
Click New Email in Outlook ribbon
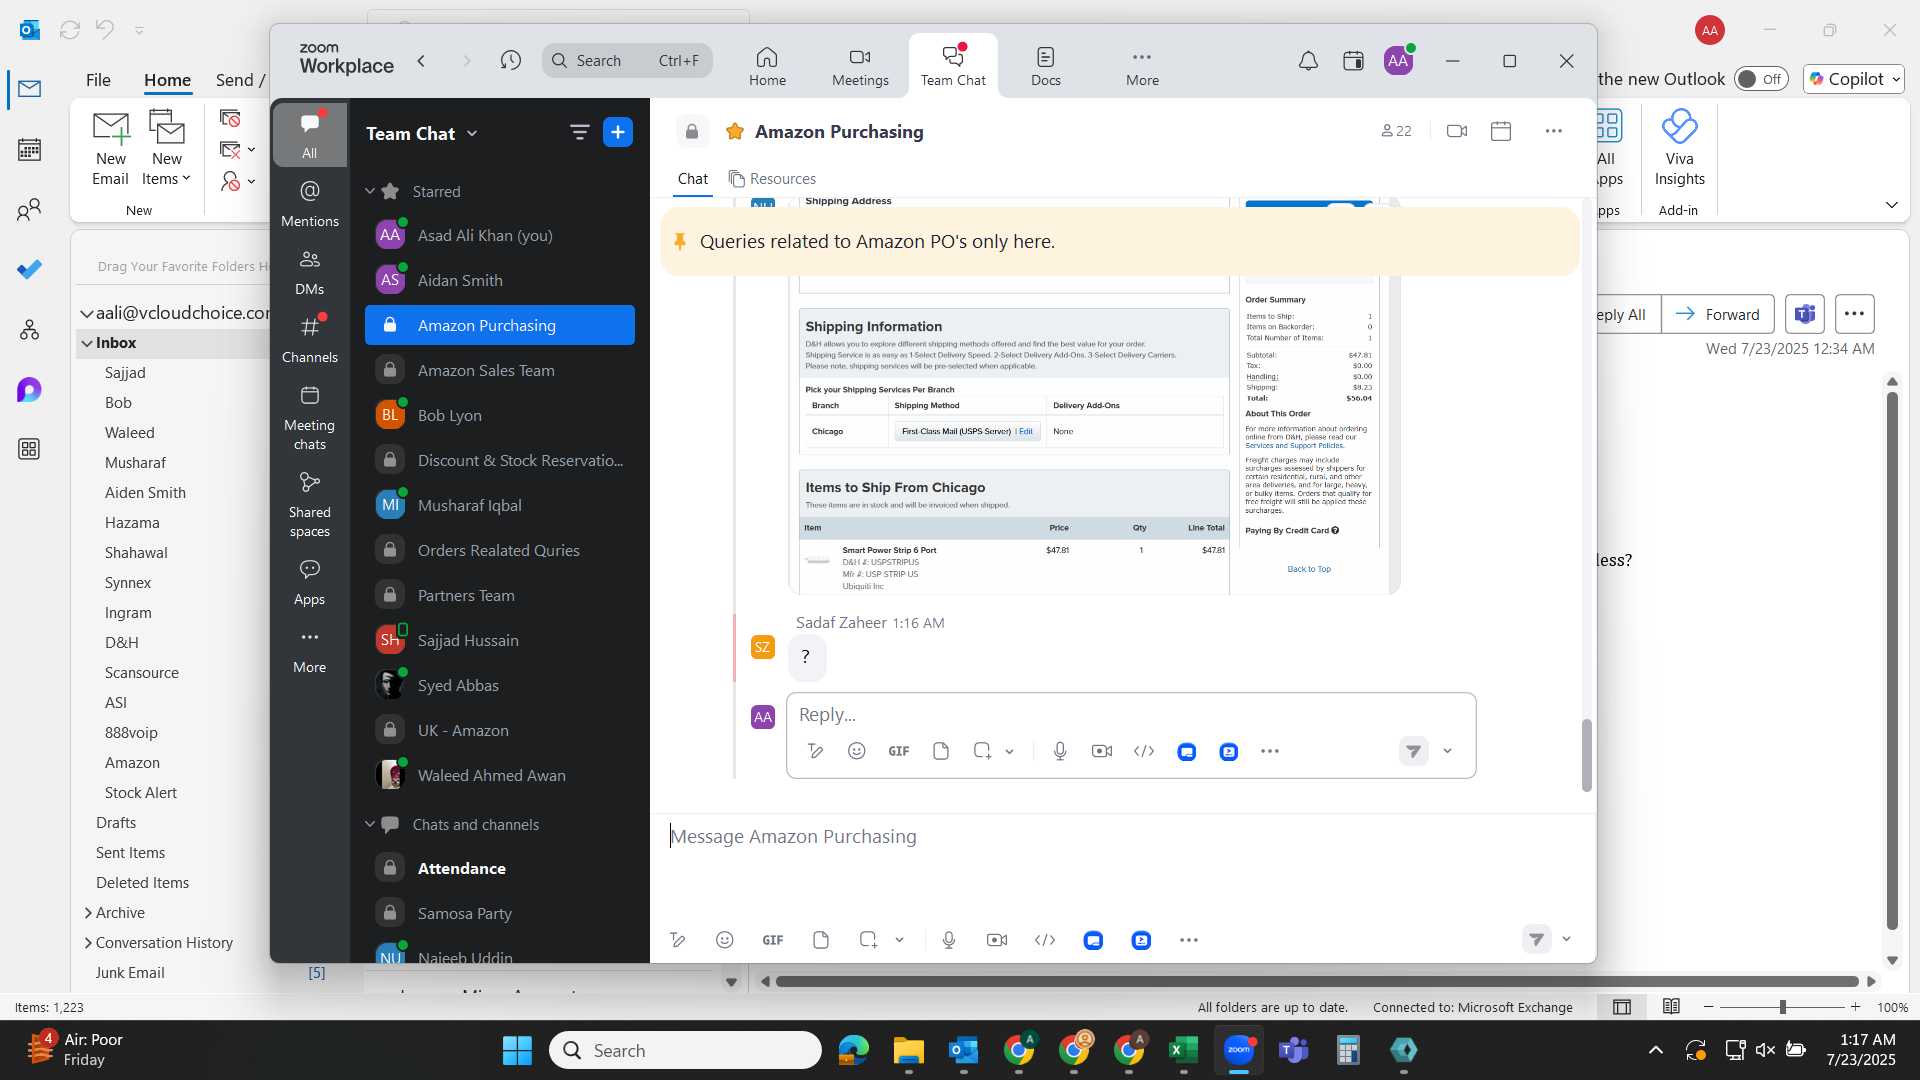coord(111,148)
